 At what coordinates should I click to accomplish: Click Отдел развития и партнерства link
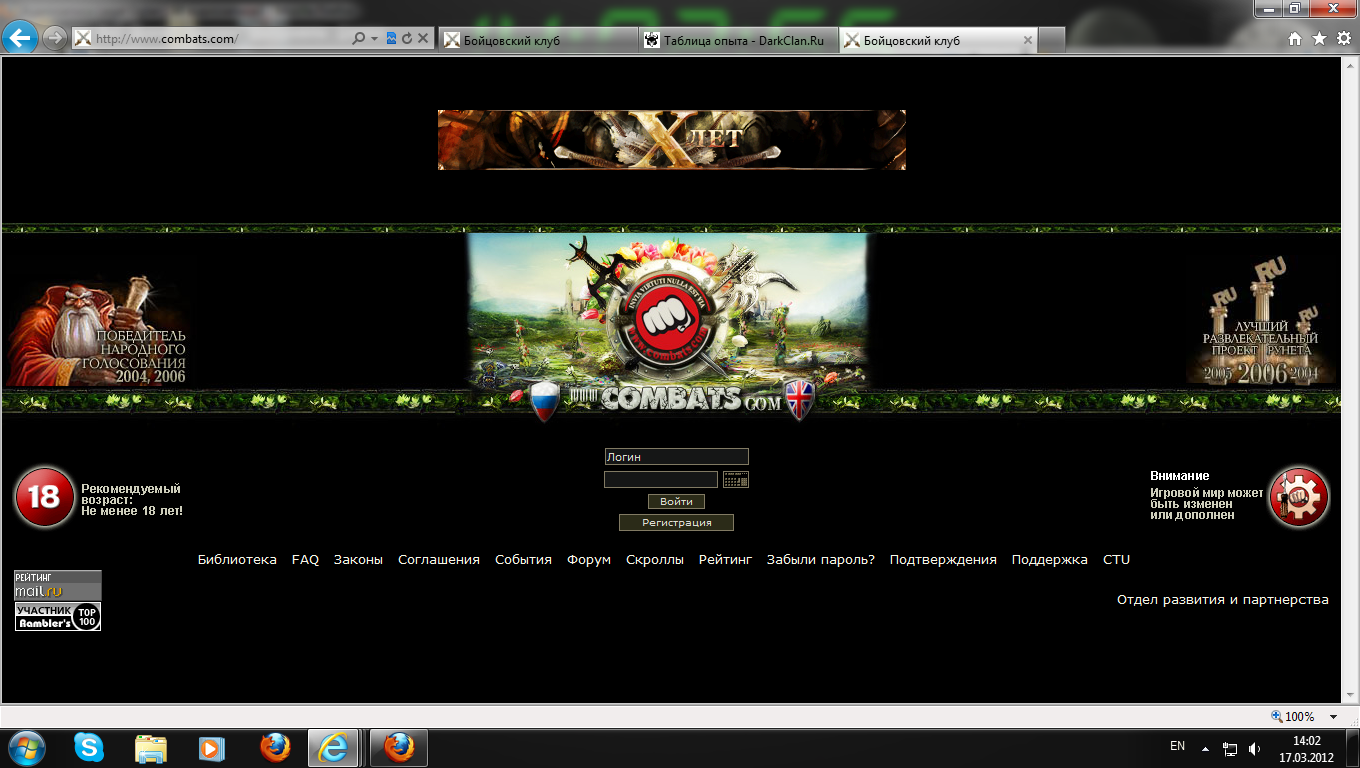1223,600
